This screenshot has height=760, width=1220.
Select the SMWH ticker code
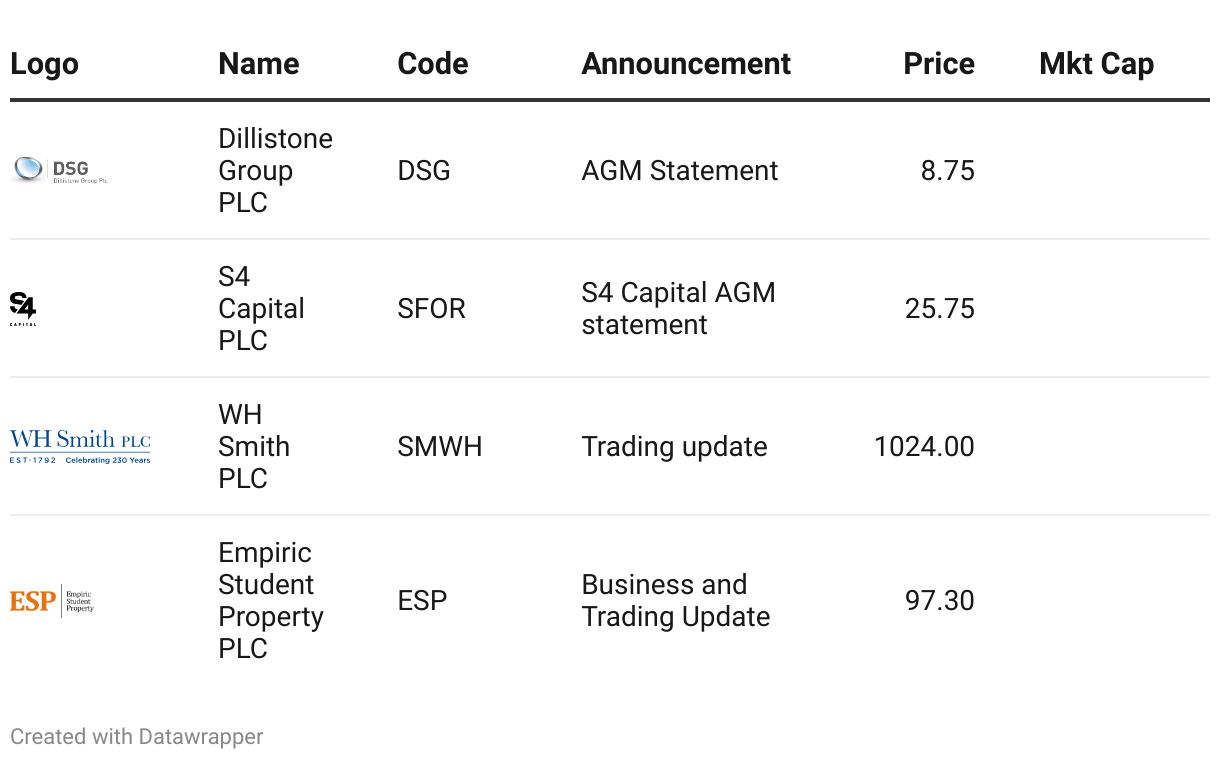pos(439,446)
